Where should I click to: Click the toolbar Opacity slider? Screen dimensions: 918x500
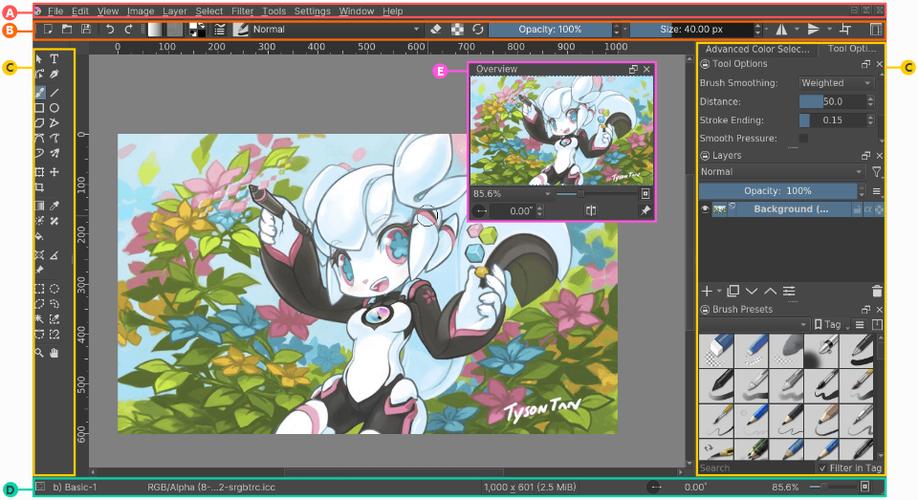[550, 29]
